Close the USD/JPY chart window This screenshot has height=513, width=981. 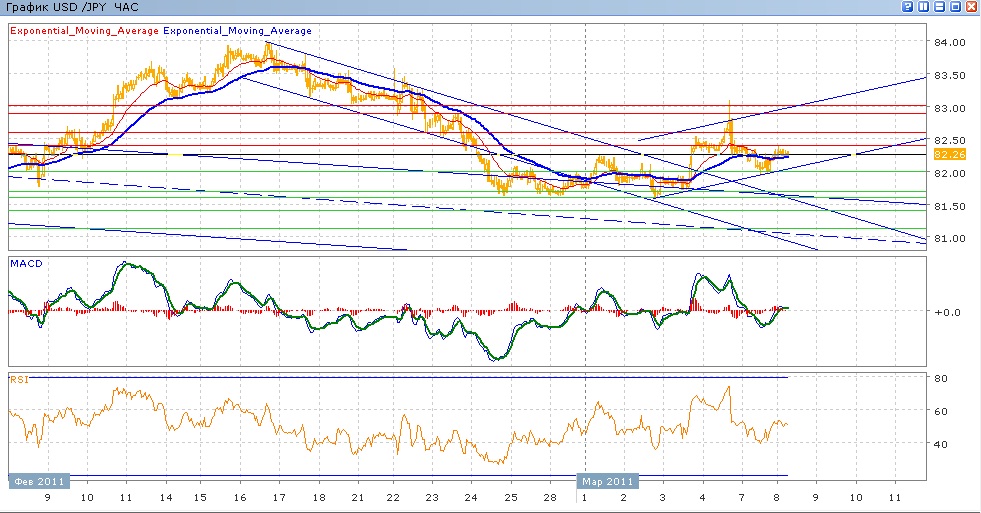pyautogui.click(x=971, y=7)
